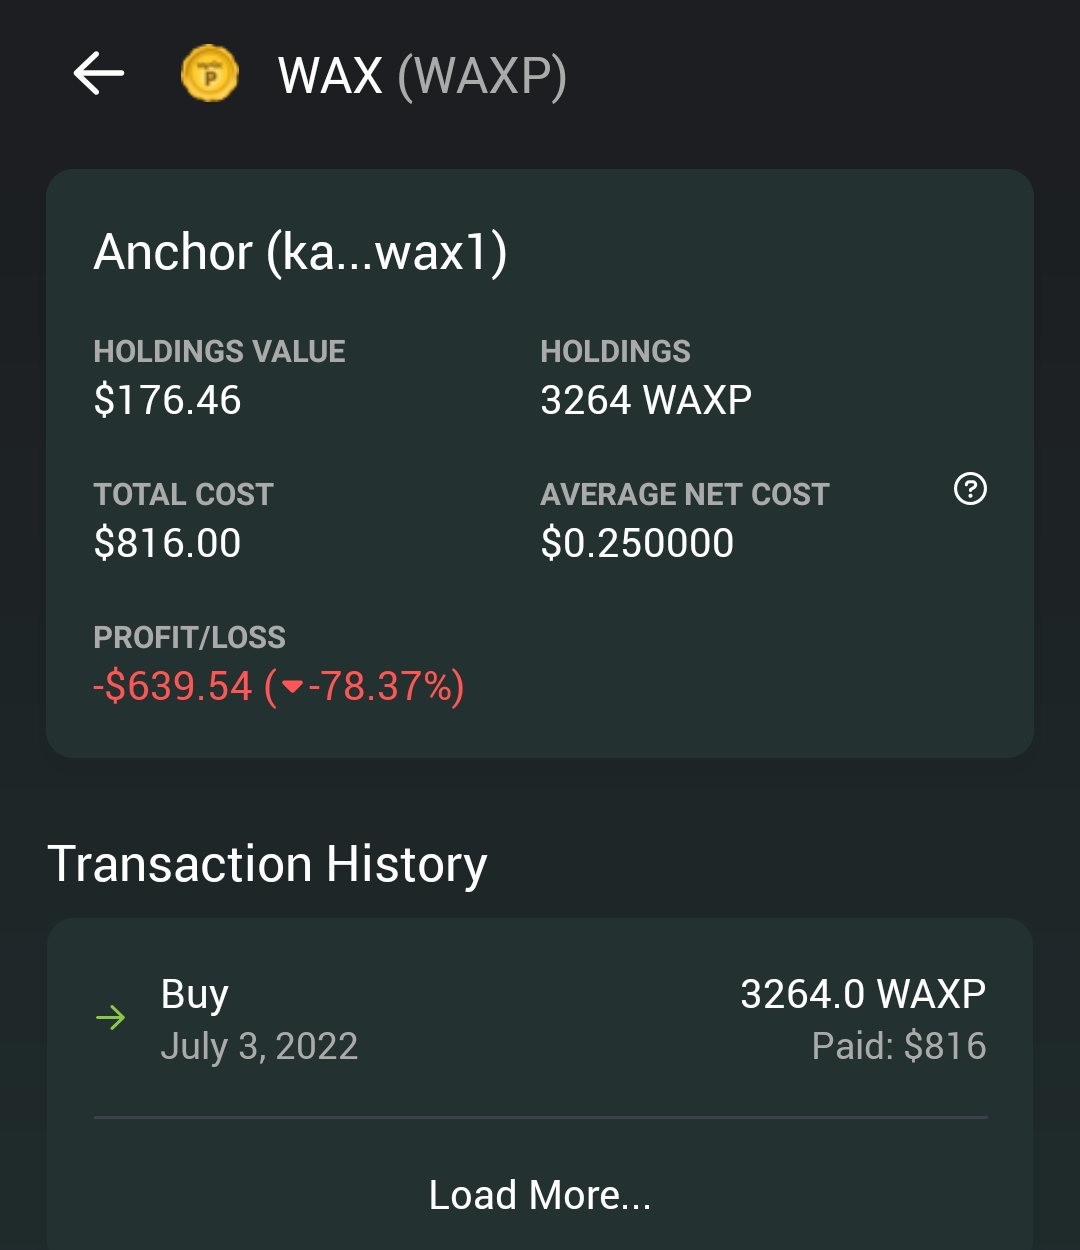
Task: Click the PROFIT/LOSS label
Action: pos(190,637)
